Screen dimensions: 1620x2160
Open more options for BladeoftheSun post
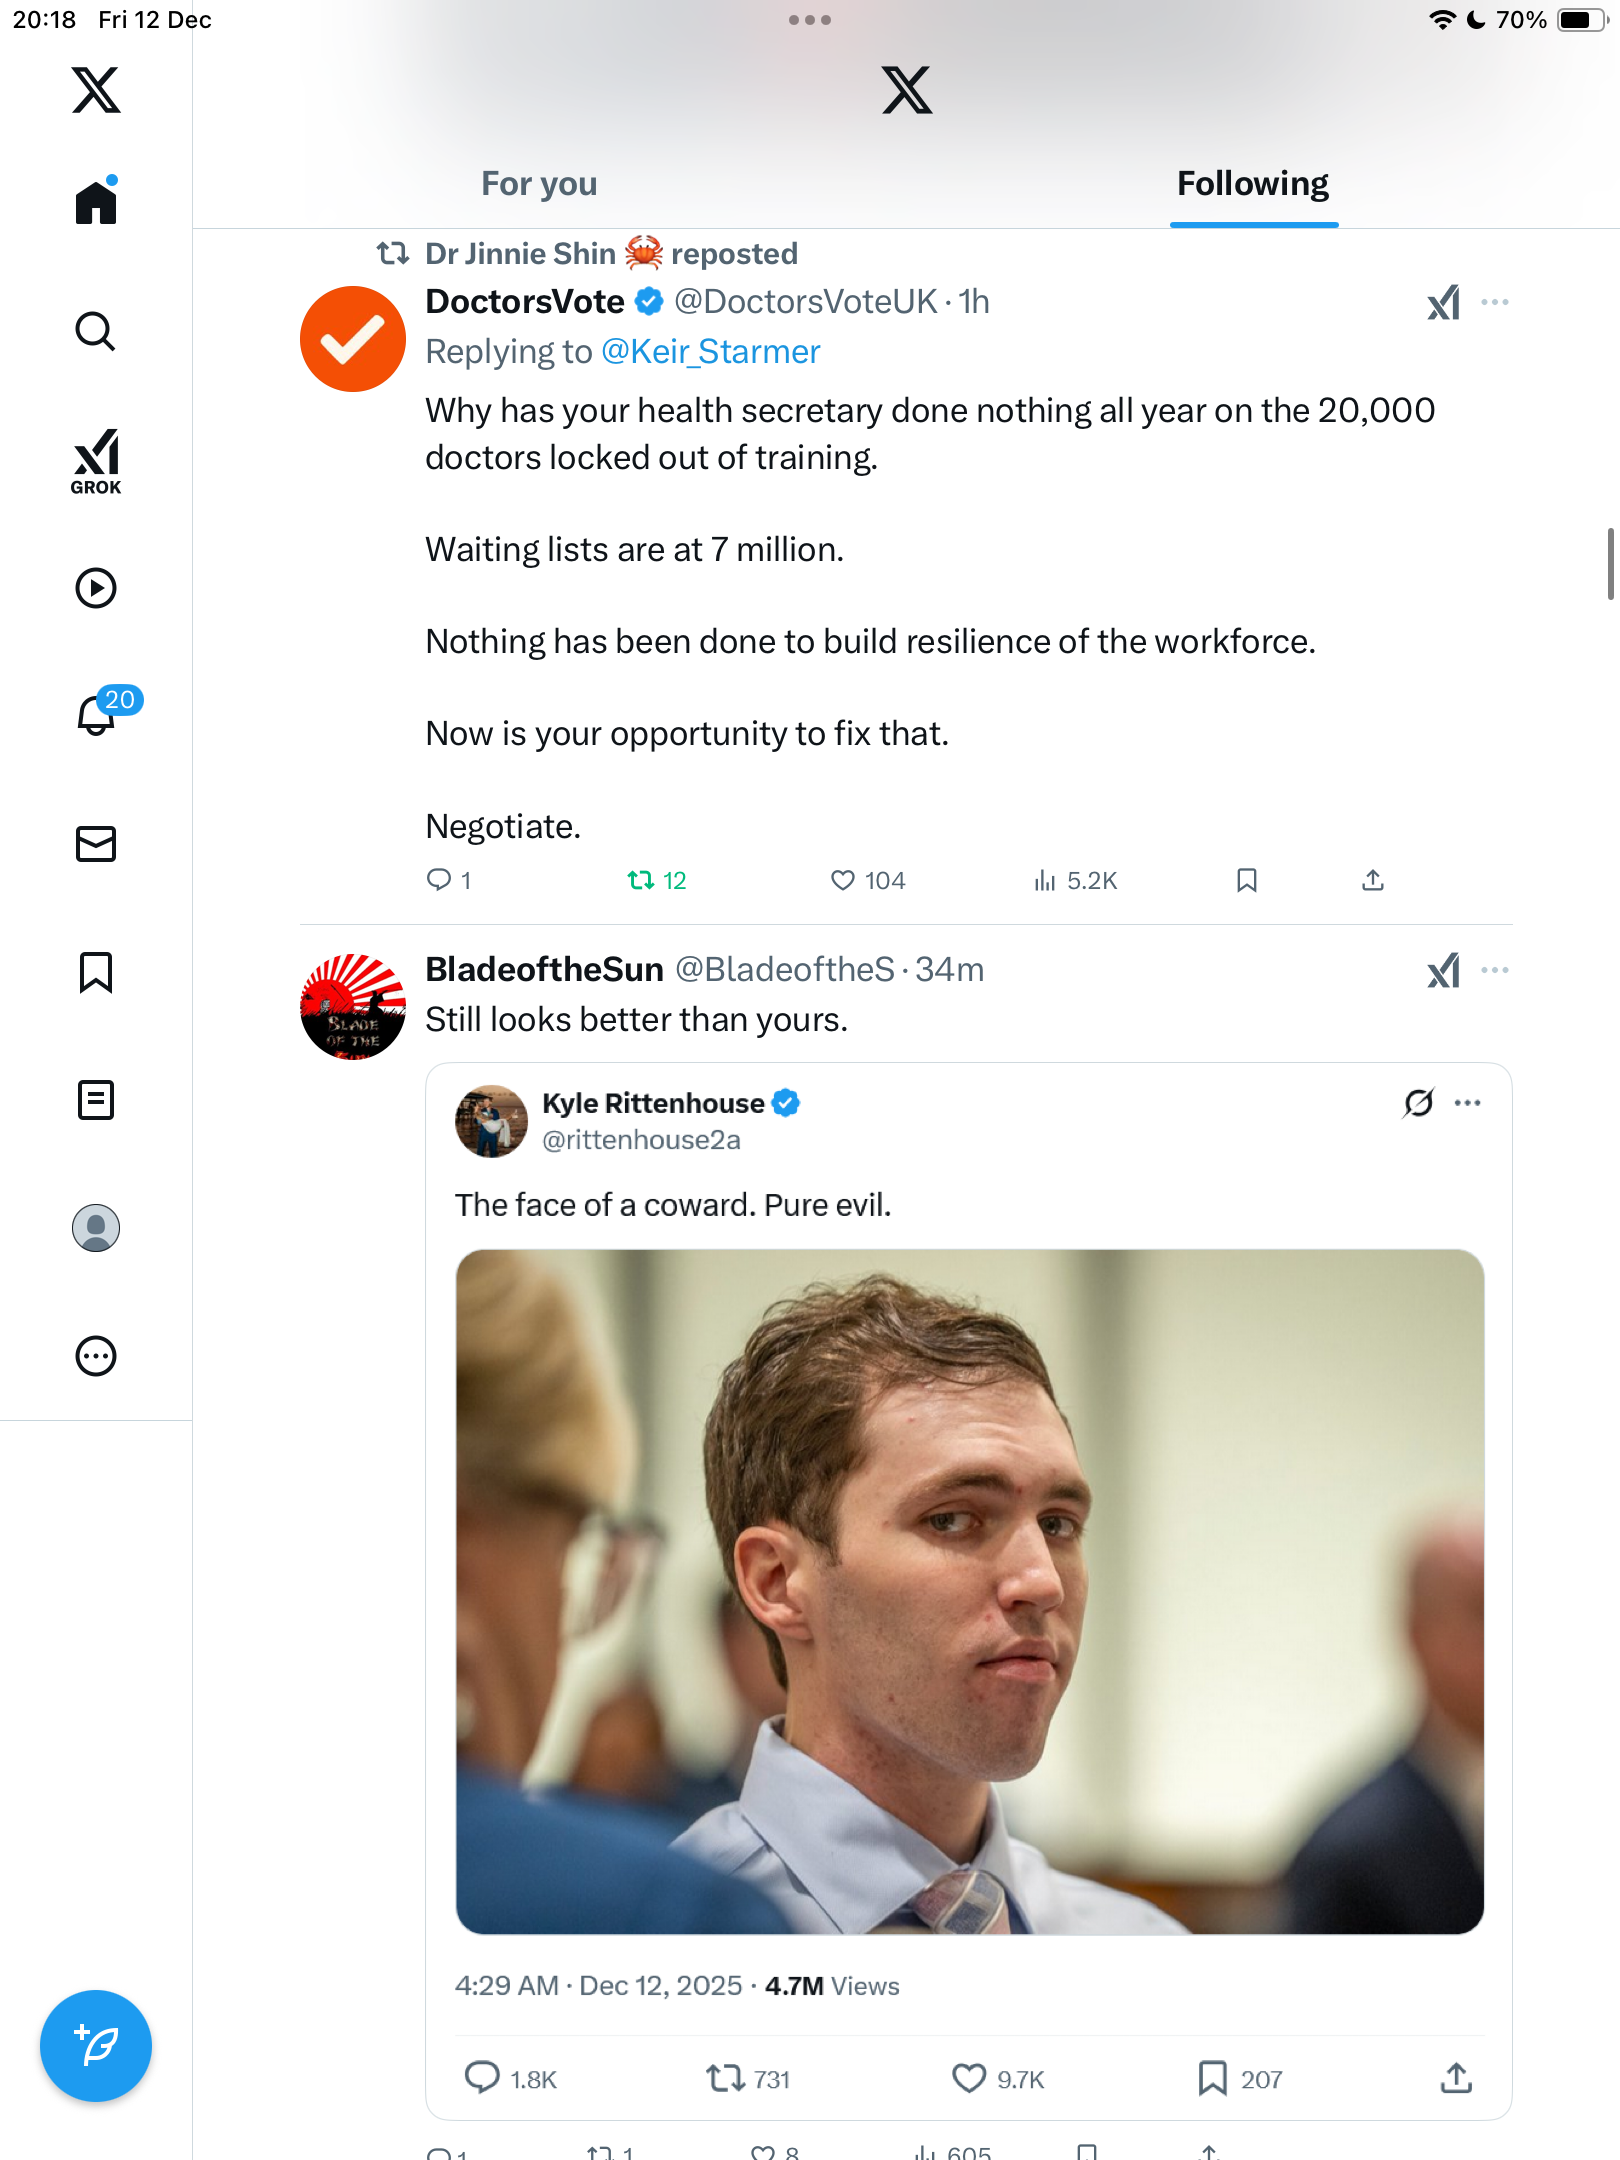click(1495, 970)
